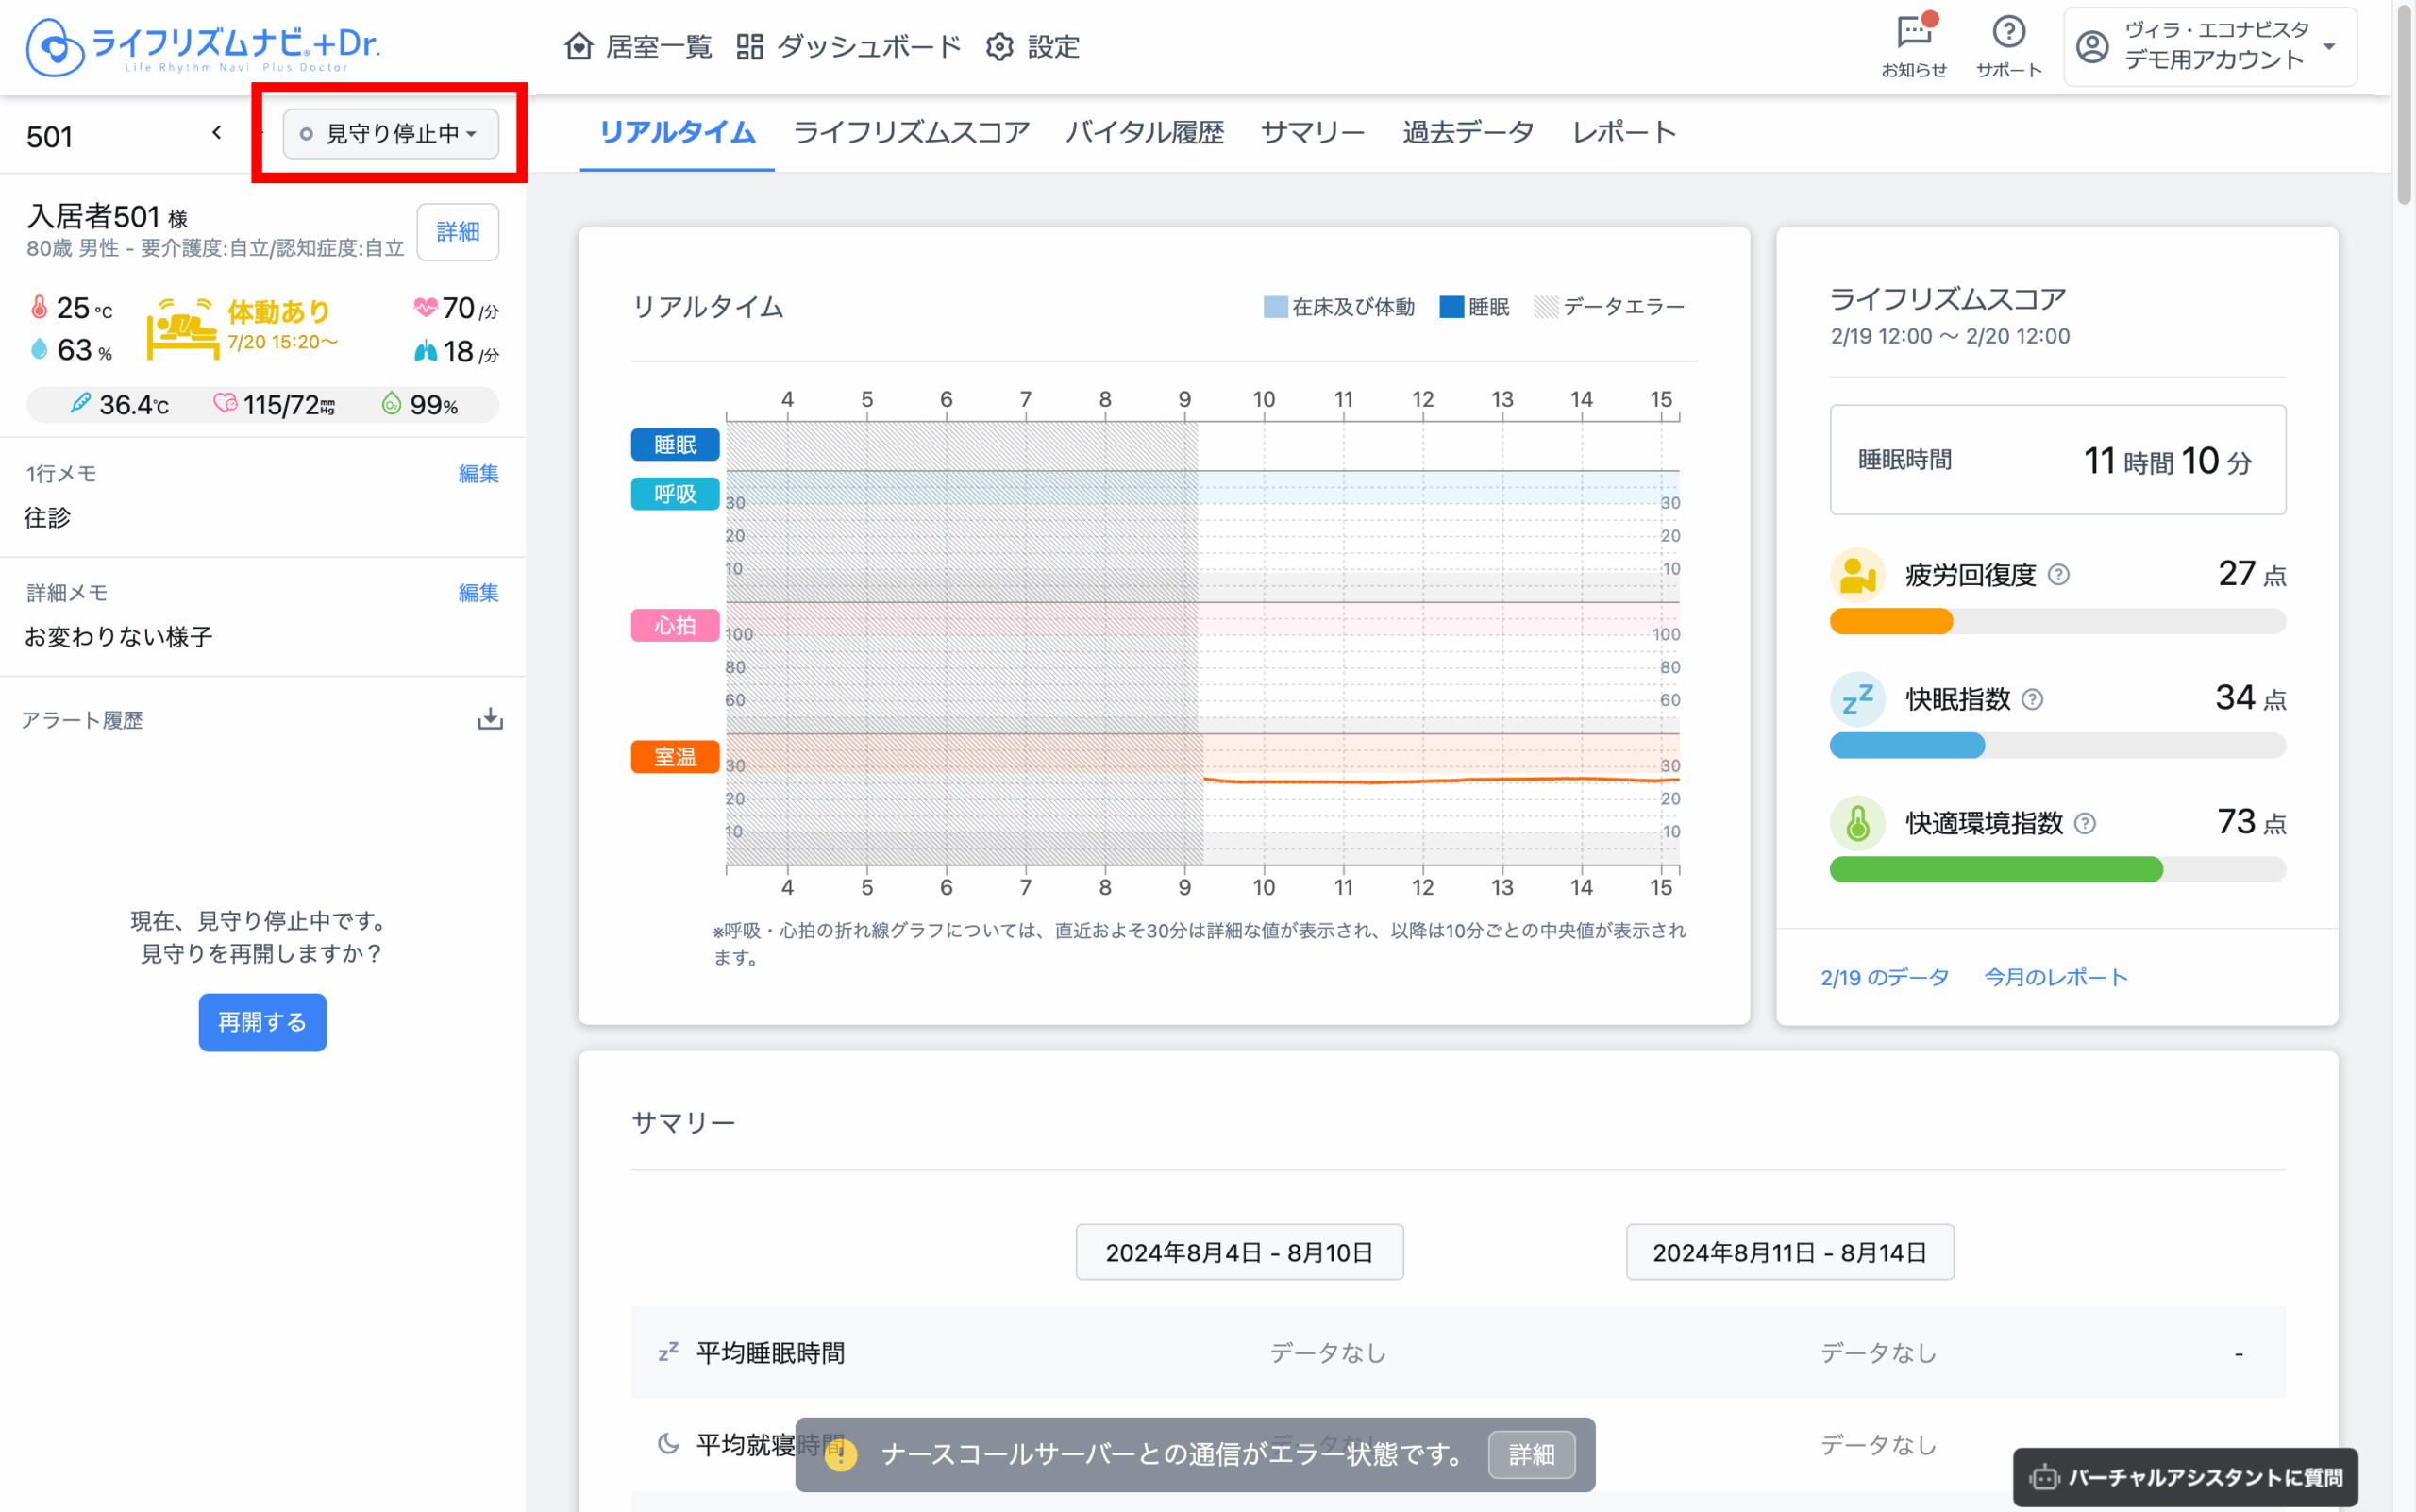Screen dimensions: 2416x1512
Task: Click バーチャルアシスタントに質問 button
Action: click(2185, 1477)
